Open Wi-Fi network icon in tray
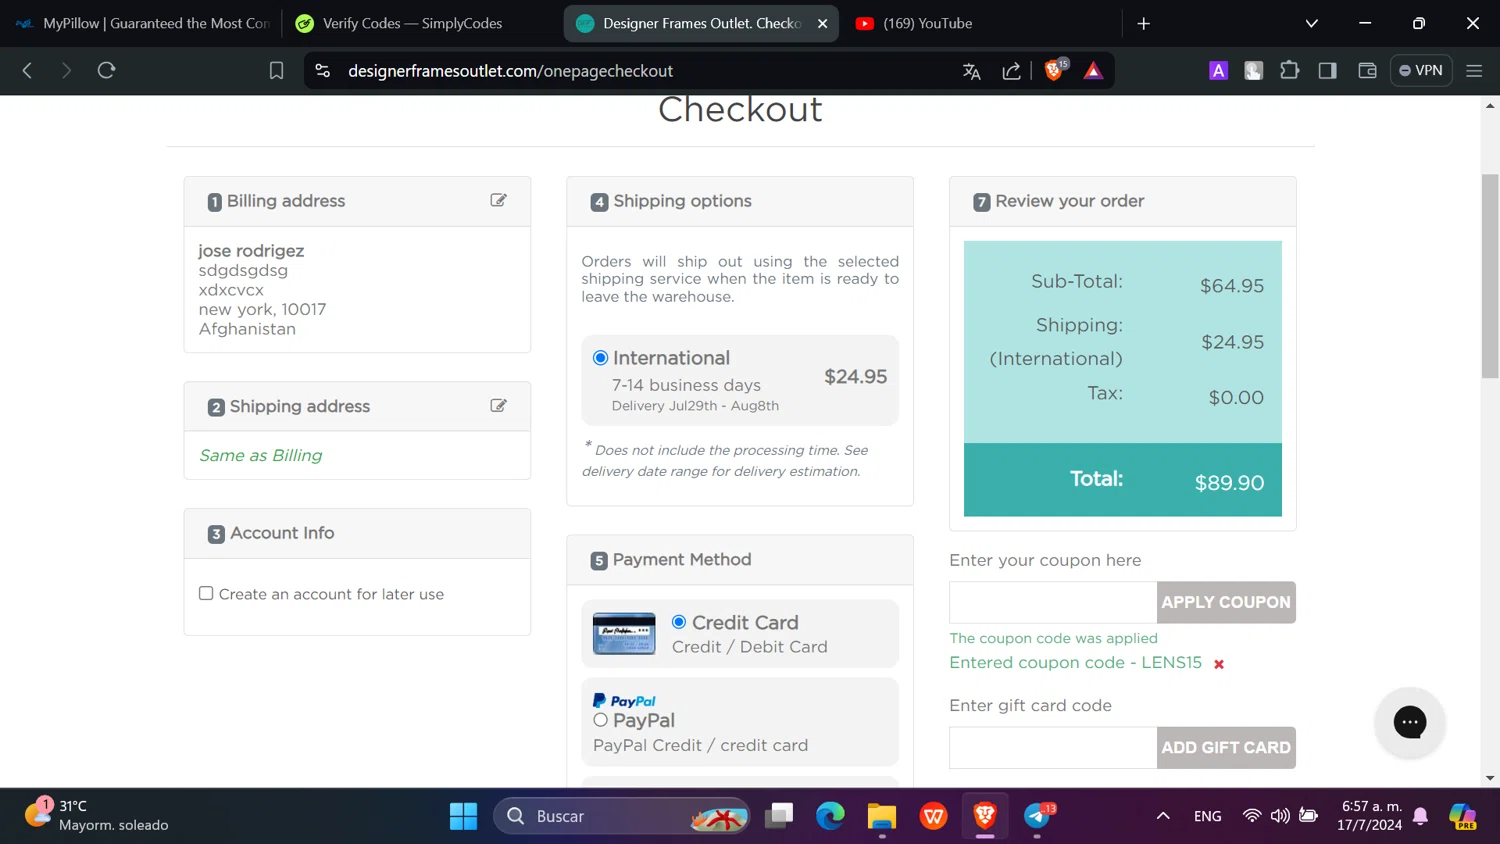Screen dimensions: 1500x844 tap(1251, 816)
